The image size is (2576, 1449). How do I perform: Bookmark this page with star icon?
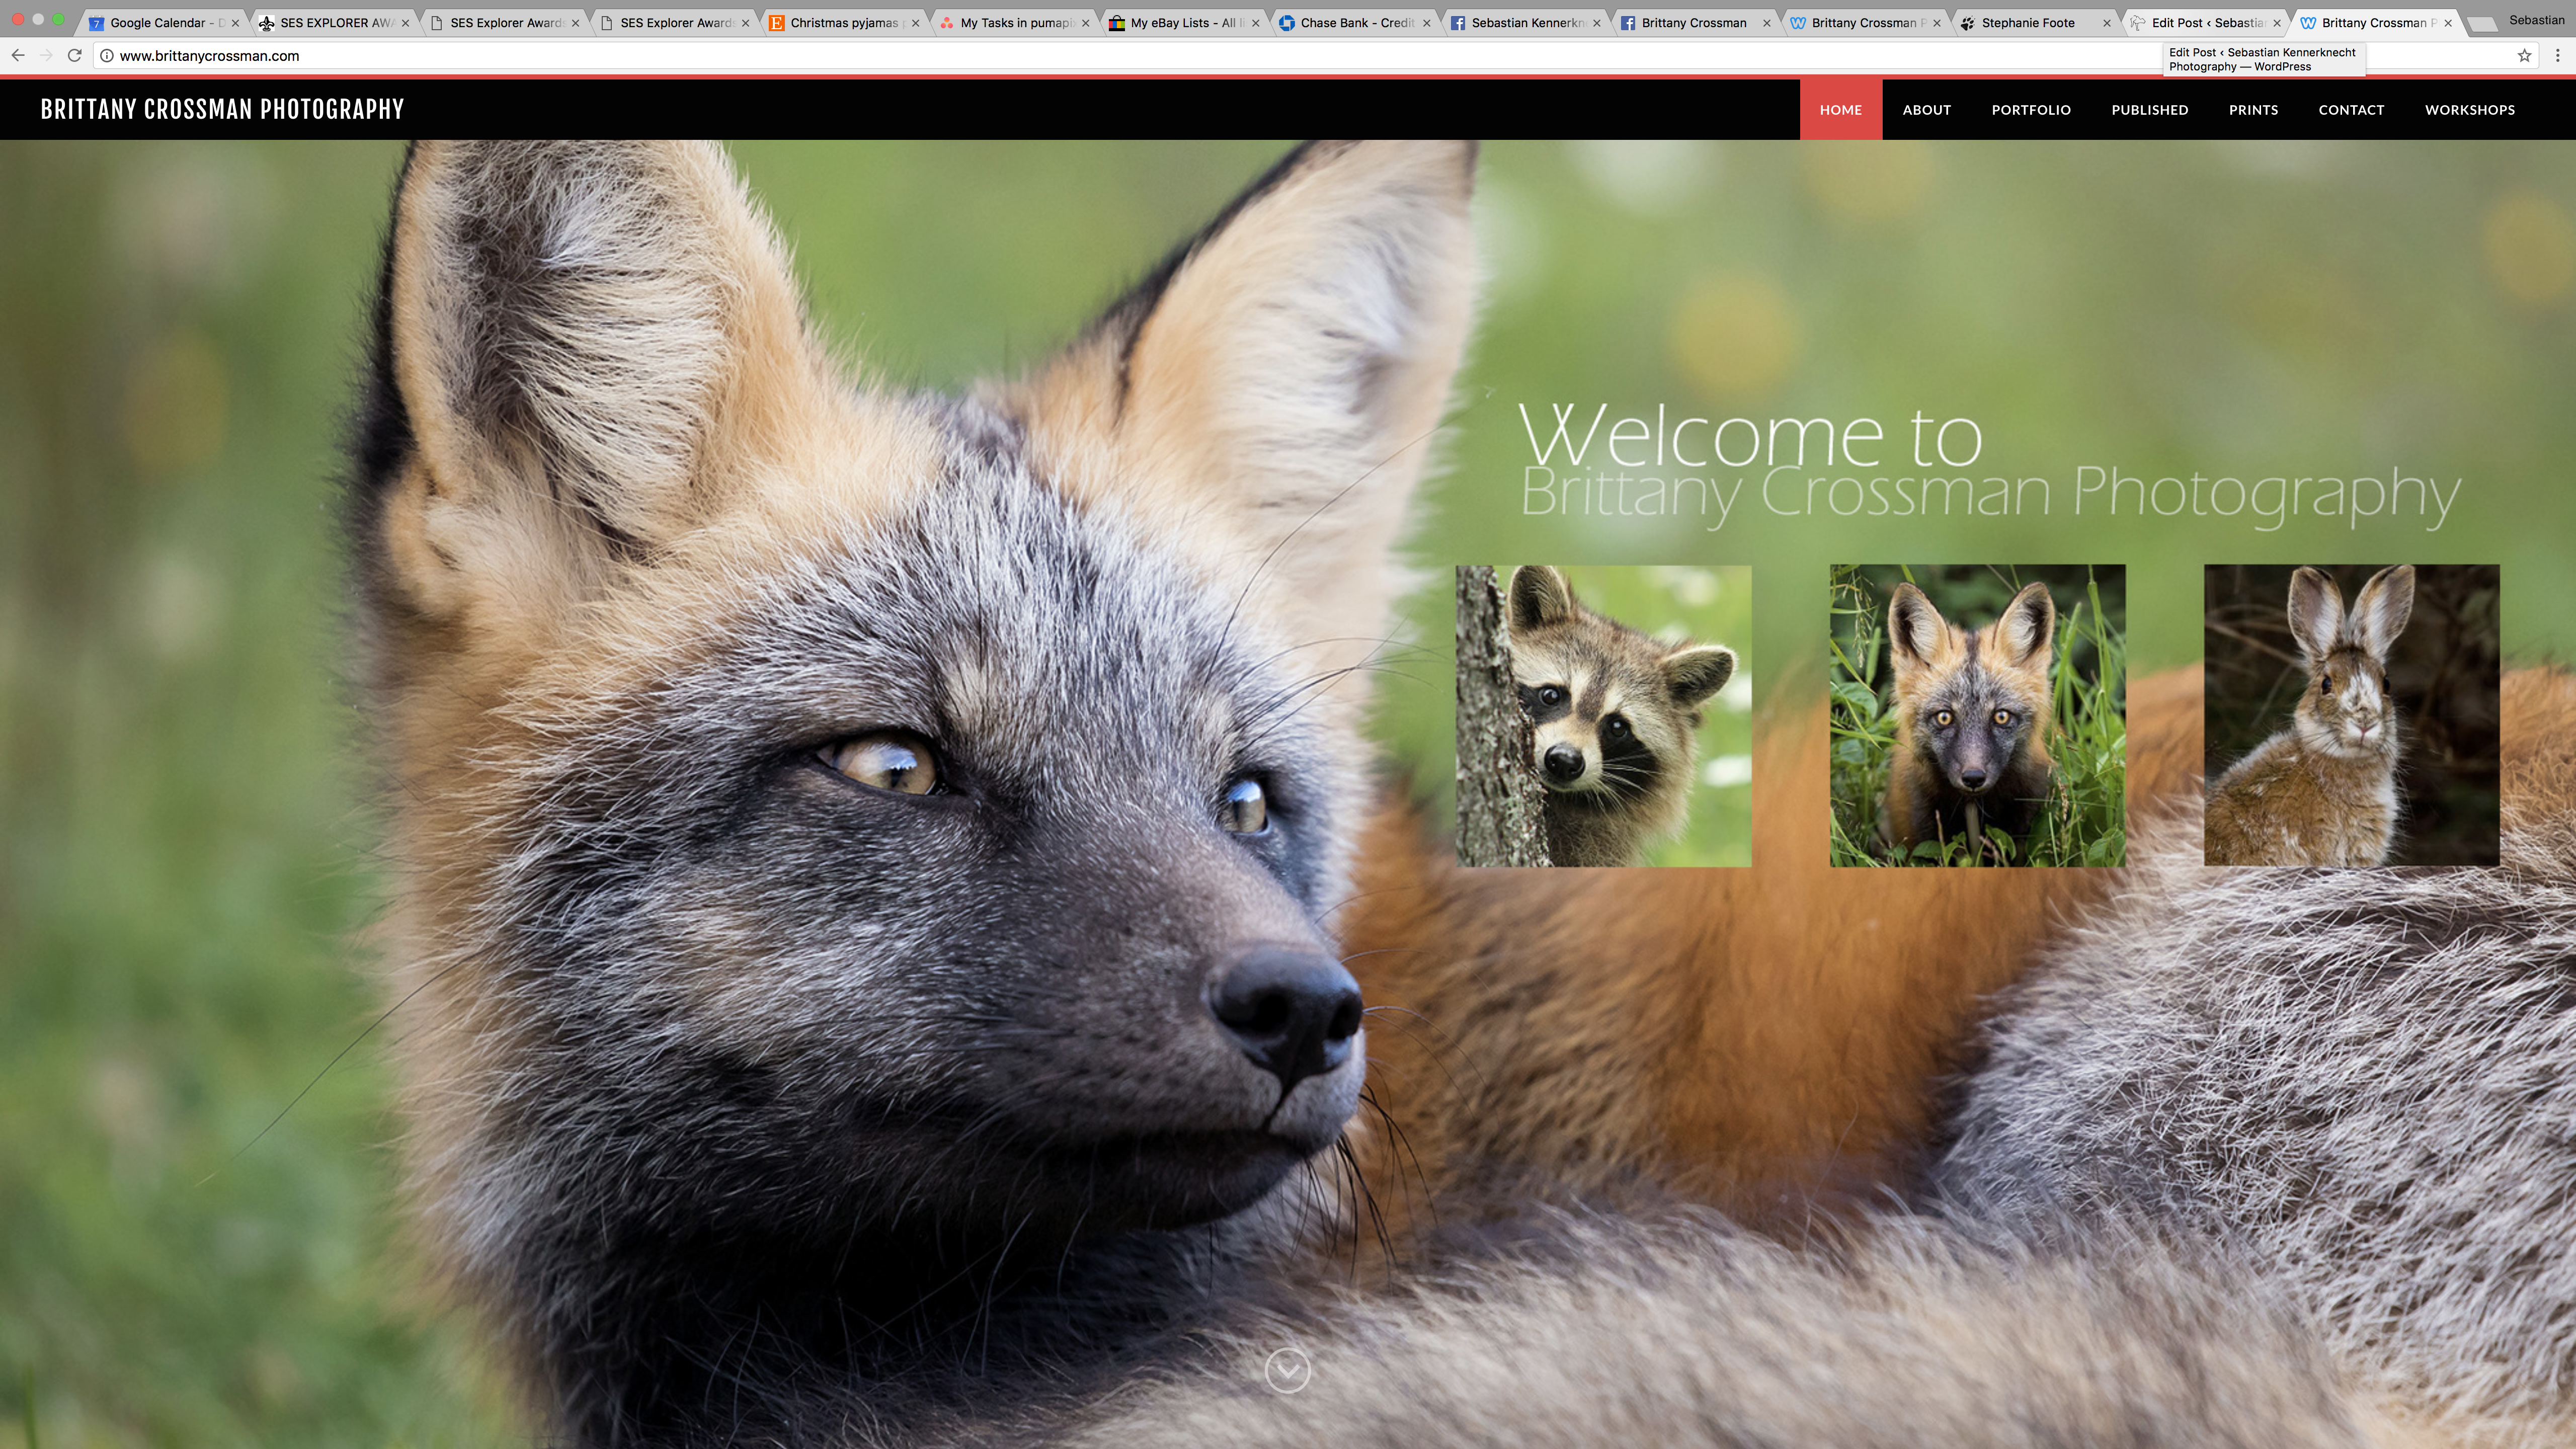(2524, 55)
